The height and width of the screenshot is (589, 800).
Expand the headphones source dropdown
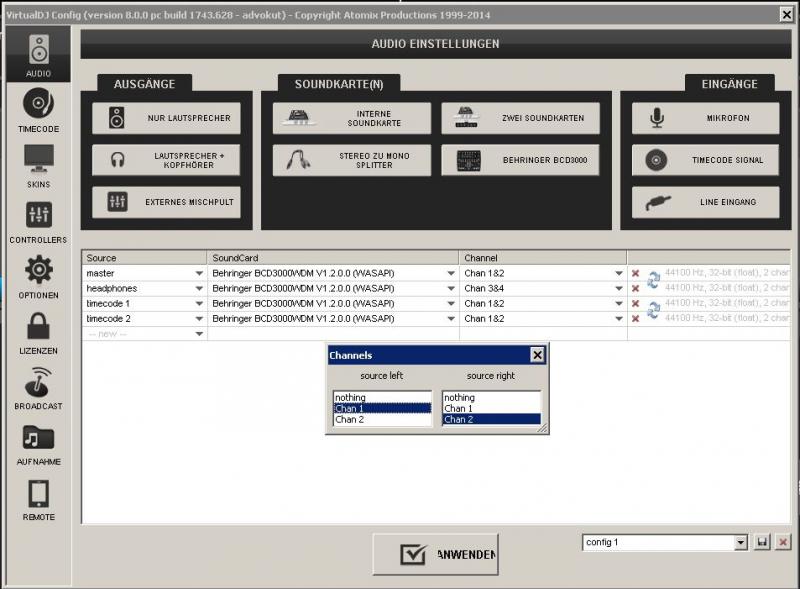pyautogui.click(x=199, y=288)
